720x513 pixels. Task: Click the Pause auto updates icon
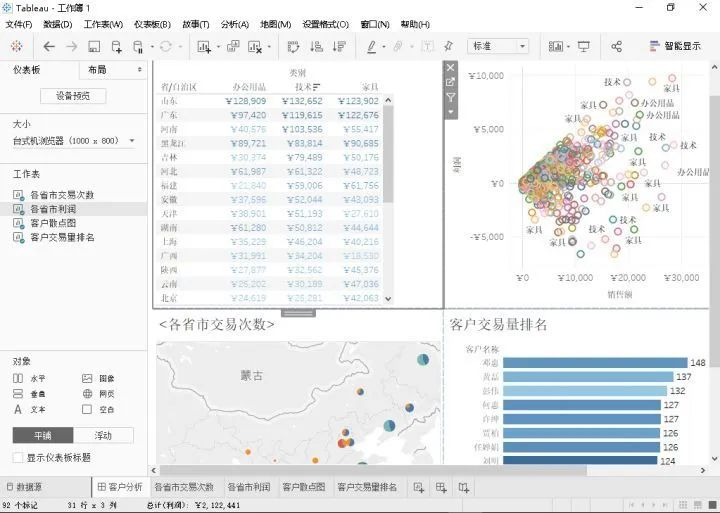138,47
